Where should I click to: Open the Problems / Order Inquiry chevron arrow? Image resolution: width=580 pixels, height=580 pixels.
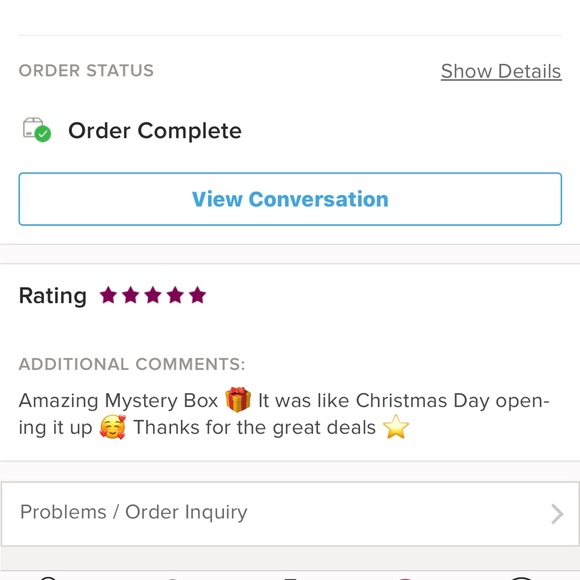coord(557,514)
